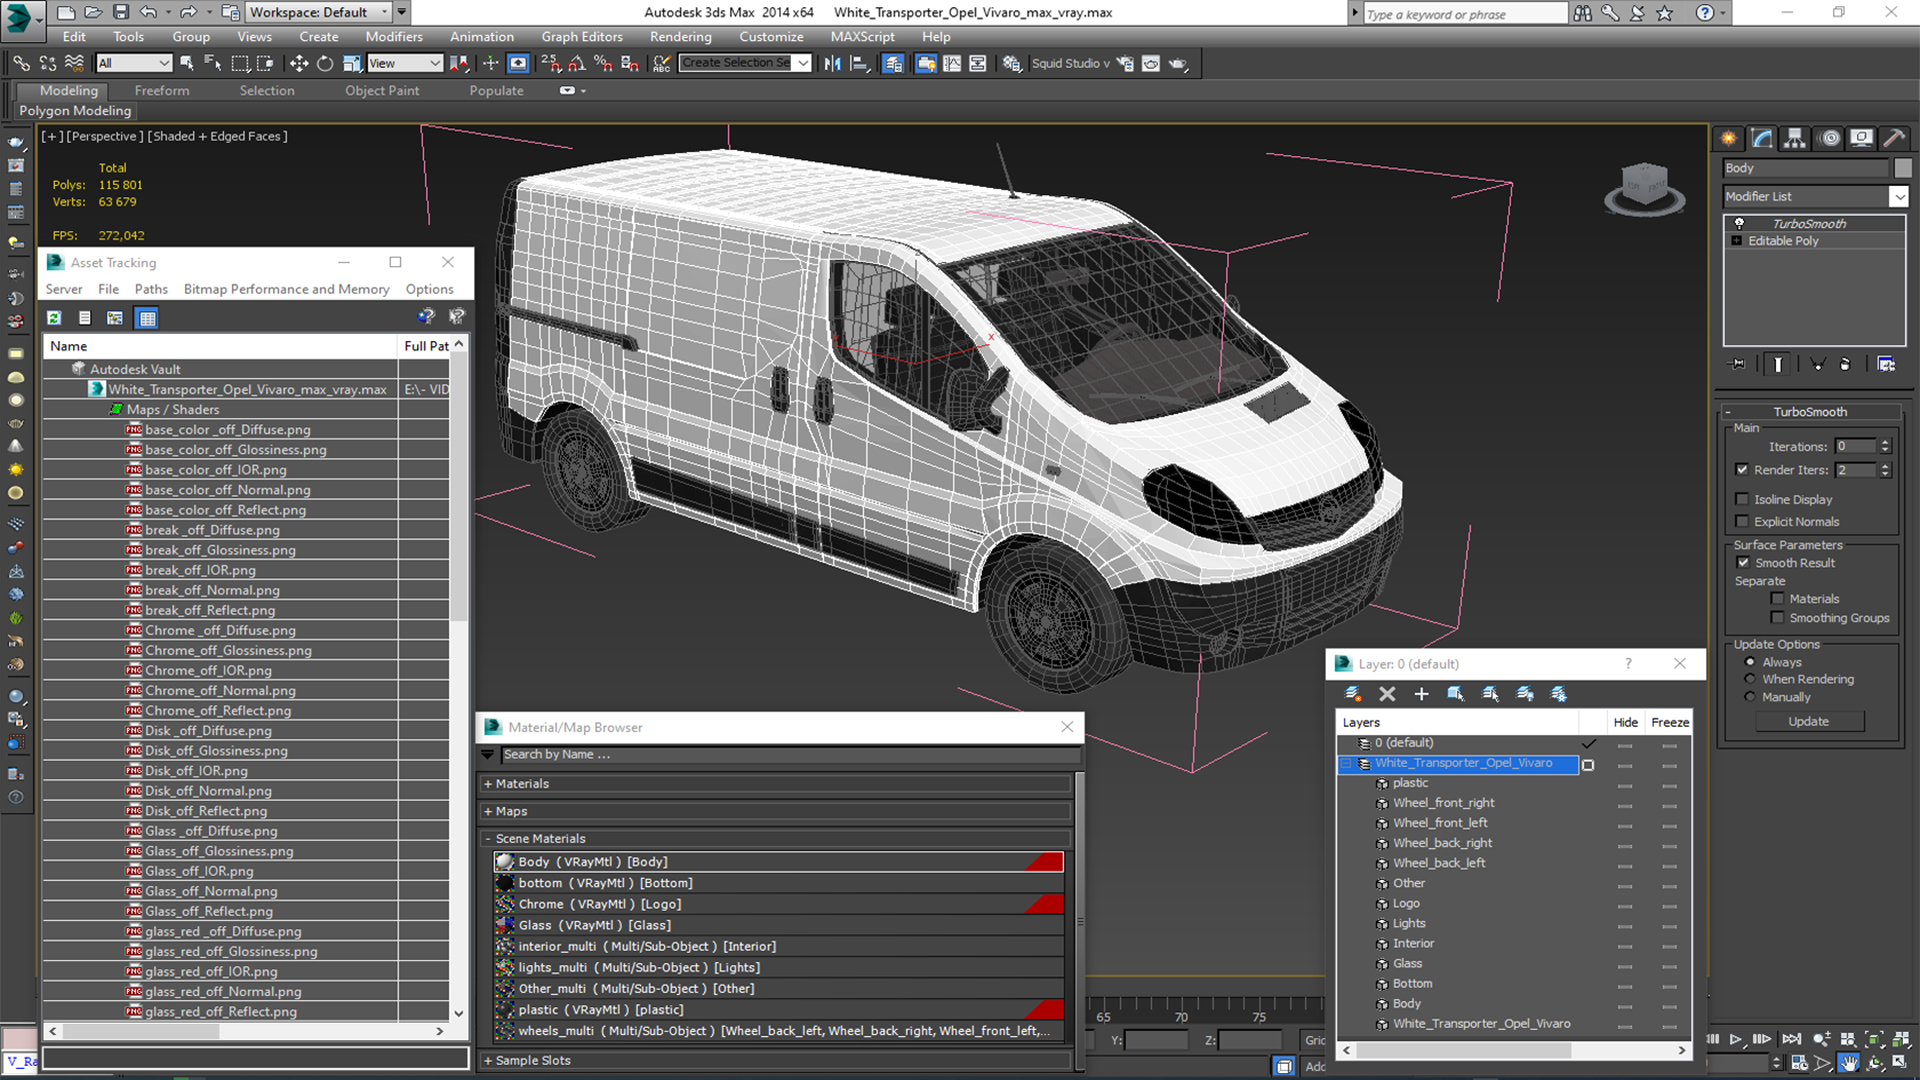Switch to the Freeform ribbon tab
Screen dimensions: 1920x1080
pyautogui.click(x=162, y=90)
